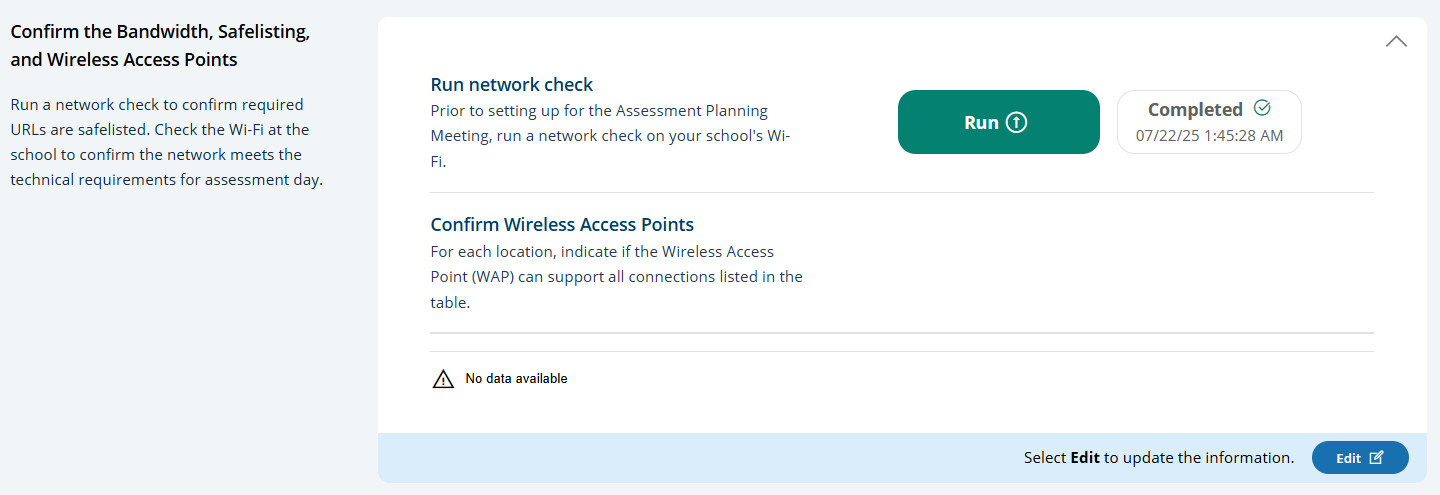Click the No data available message

516,379
